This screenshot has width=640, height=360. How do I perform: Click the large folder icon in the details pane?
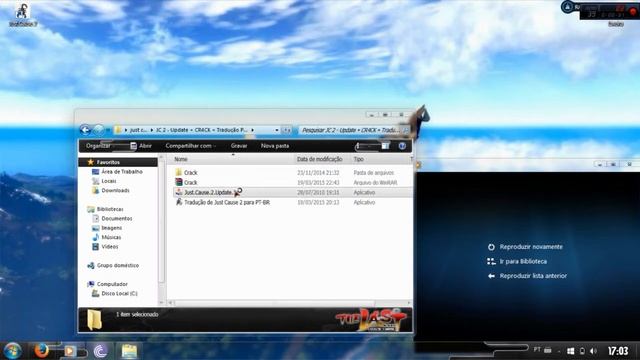point(94,320)
